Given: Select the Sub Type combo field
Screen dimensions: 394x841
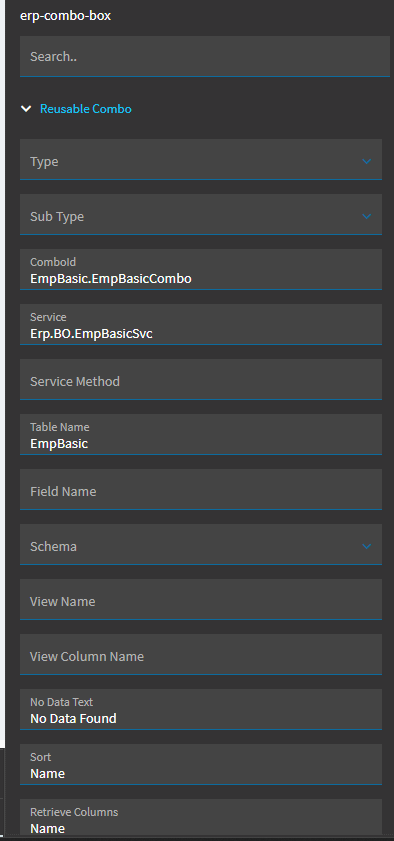Looking at the screenshot, I should click(201, 215).
